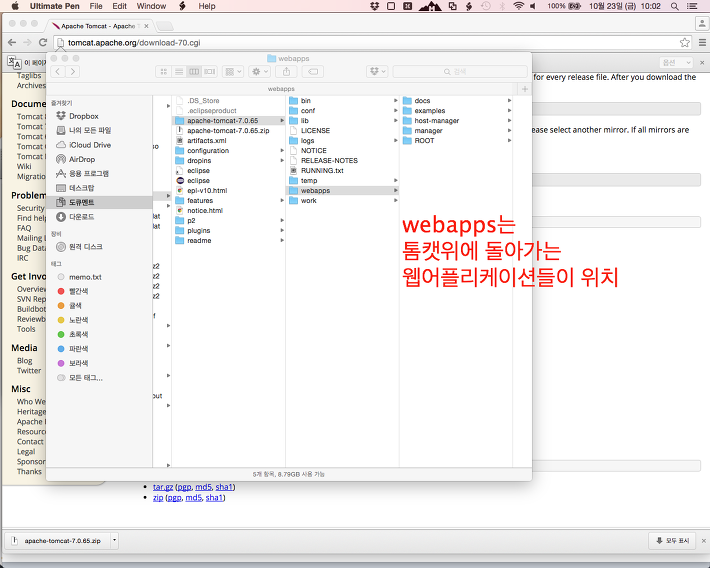Click the Finder search field
The height and width of the screenshot is (568, 710).
[460, 72]
